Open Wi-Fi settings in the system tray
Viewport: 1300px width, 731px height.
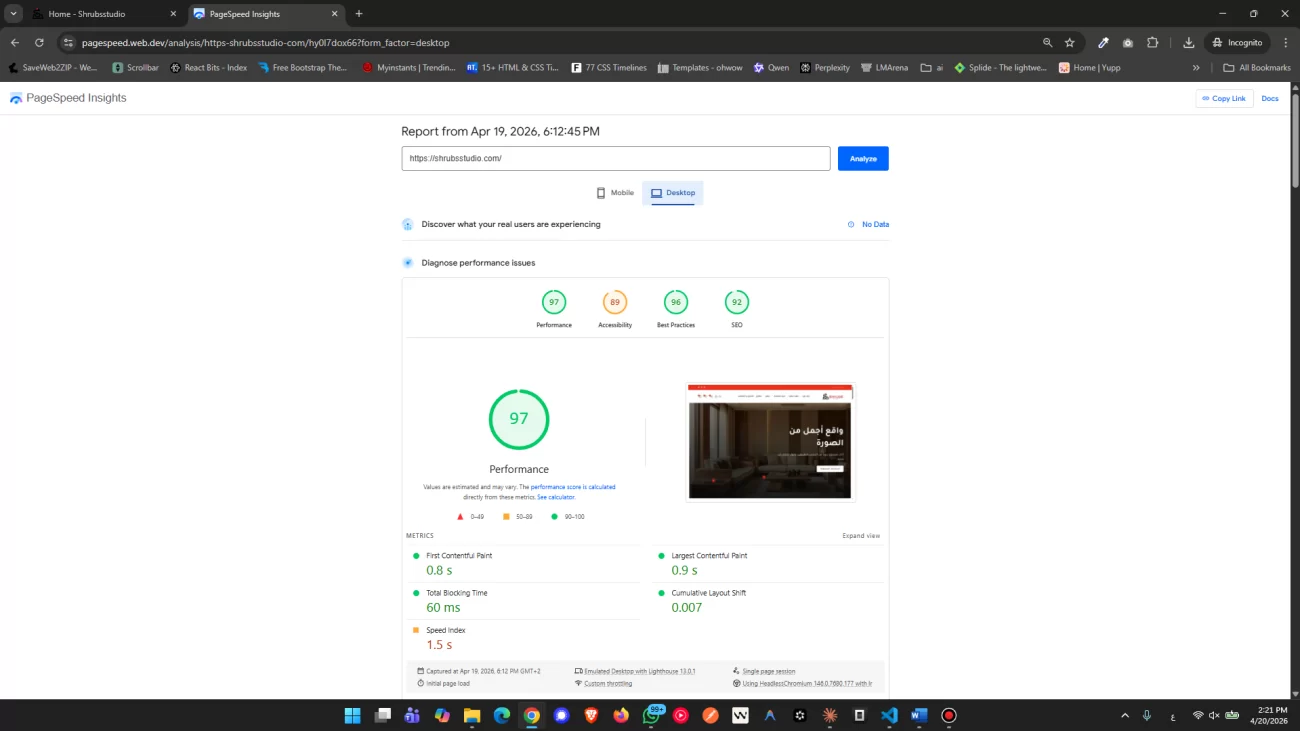1198,715
